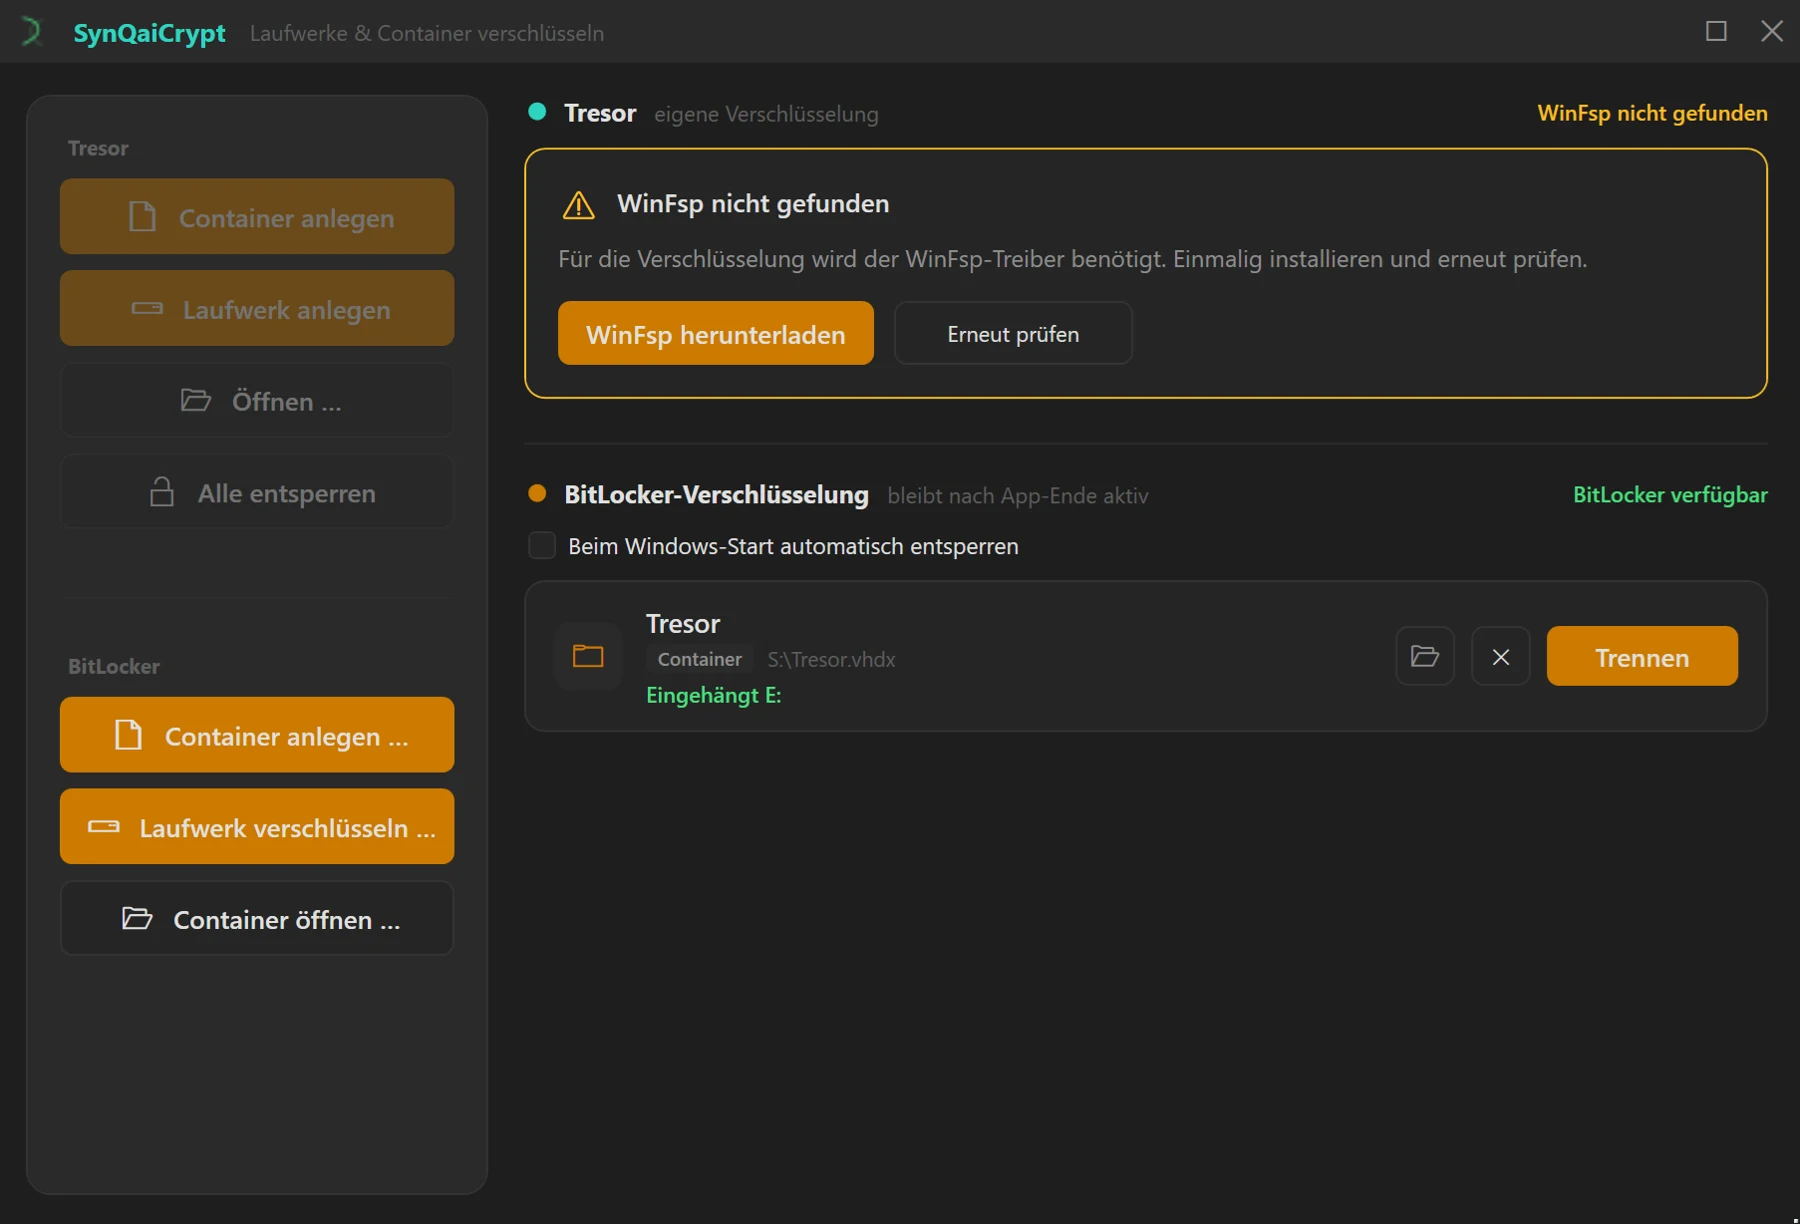Click 'Container öffnen ...' button
This screenshot has width=1800, height=1224.
click(x=257, y=919)
